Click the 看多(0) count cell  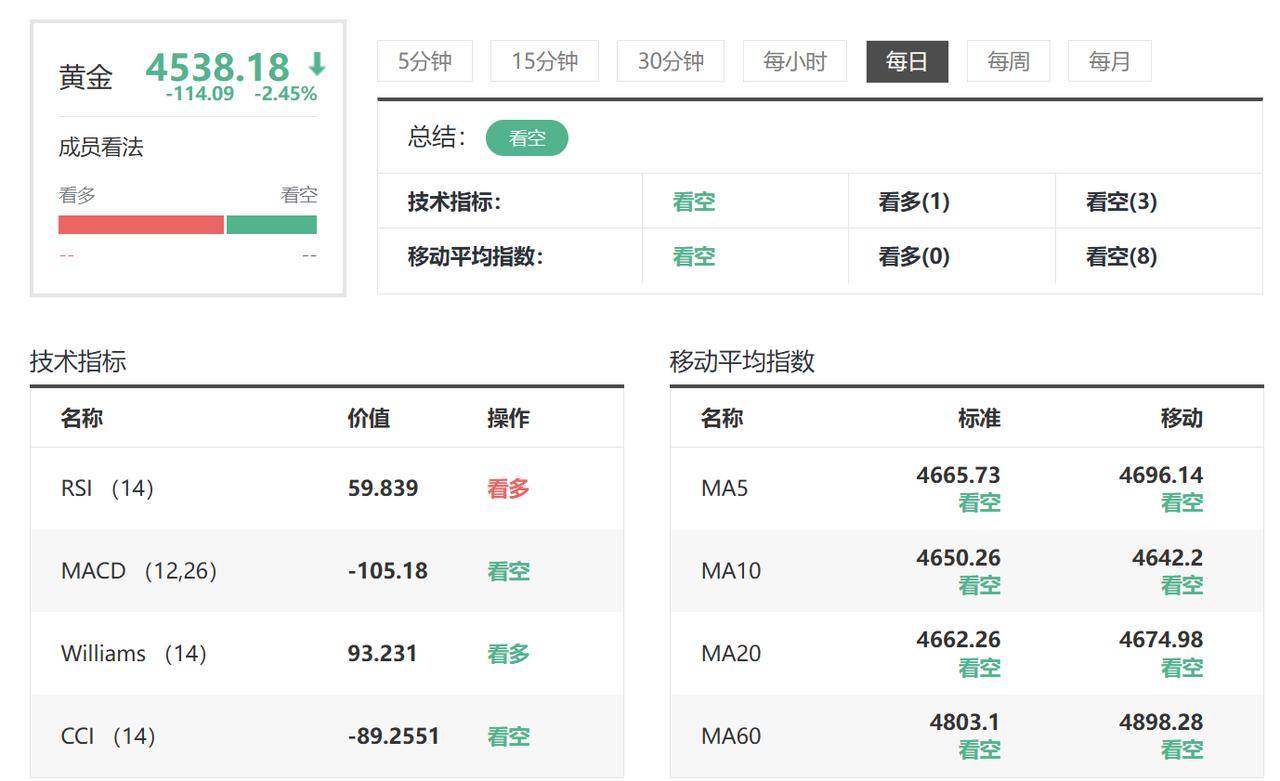[914, 257]
